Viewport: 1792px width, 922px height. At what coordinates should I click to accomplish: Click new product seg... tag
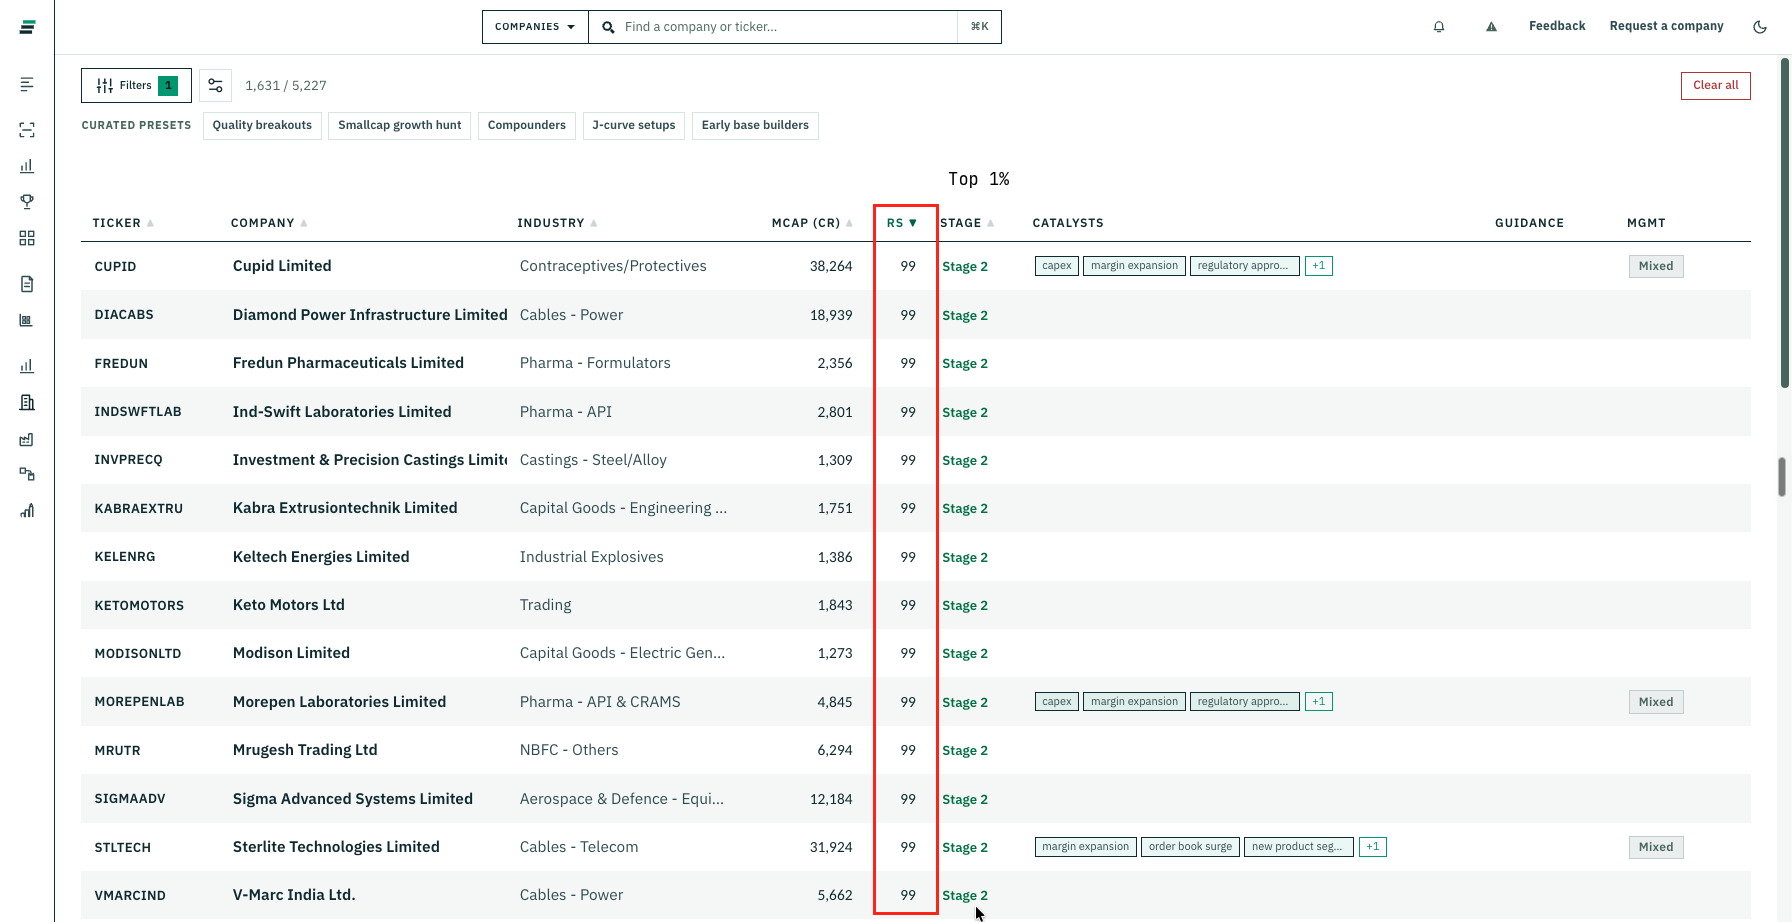pos(1299,847)
